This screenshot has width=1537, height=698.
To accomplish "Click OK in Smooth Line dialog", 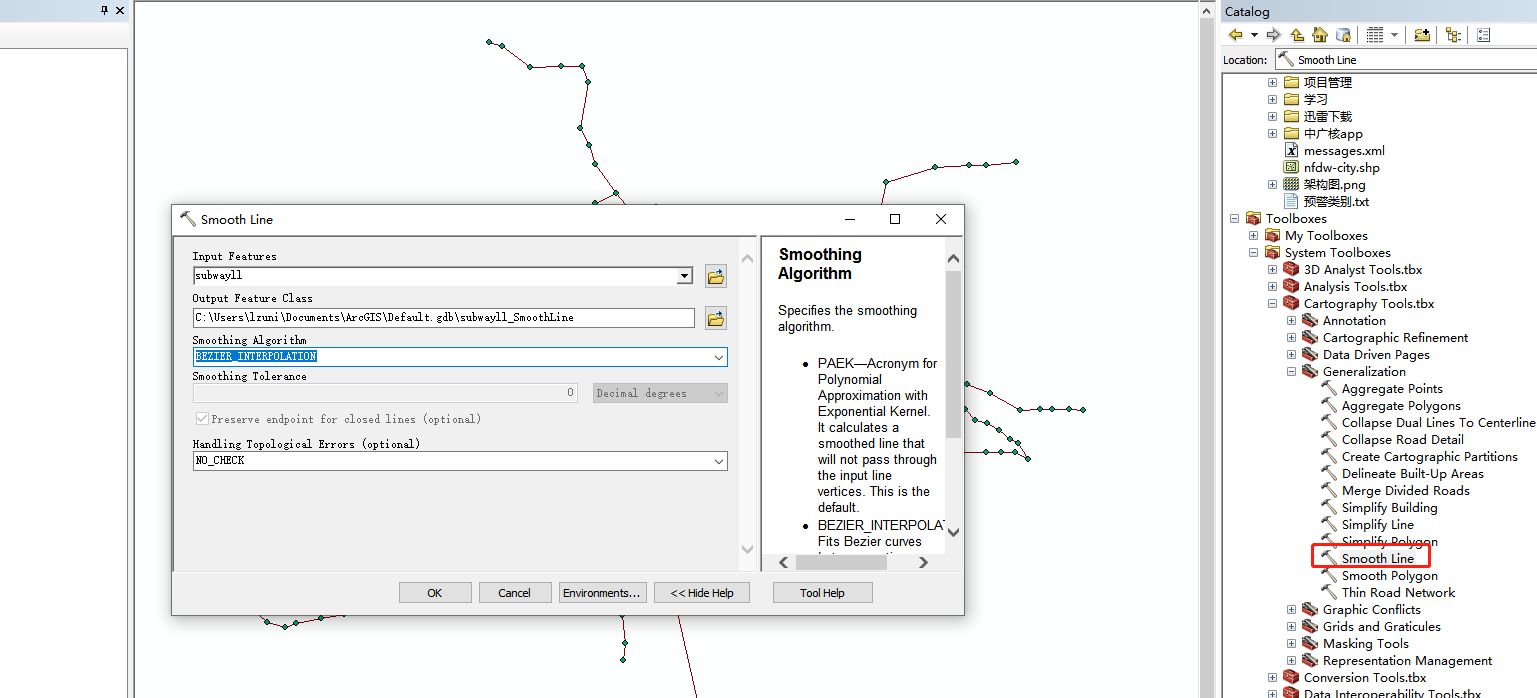I will (x=435, y=593).
